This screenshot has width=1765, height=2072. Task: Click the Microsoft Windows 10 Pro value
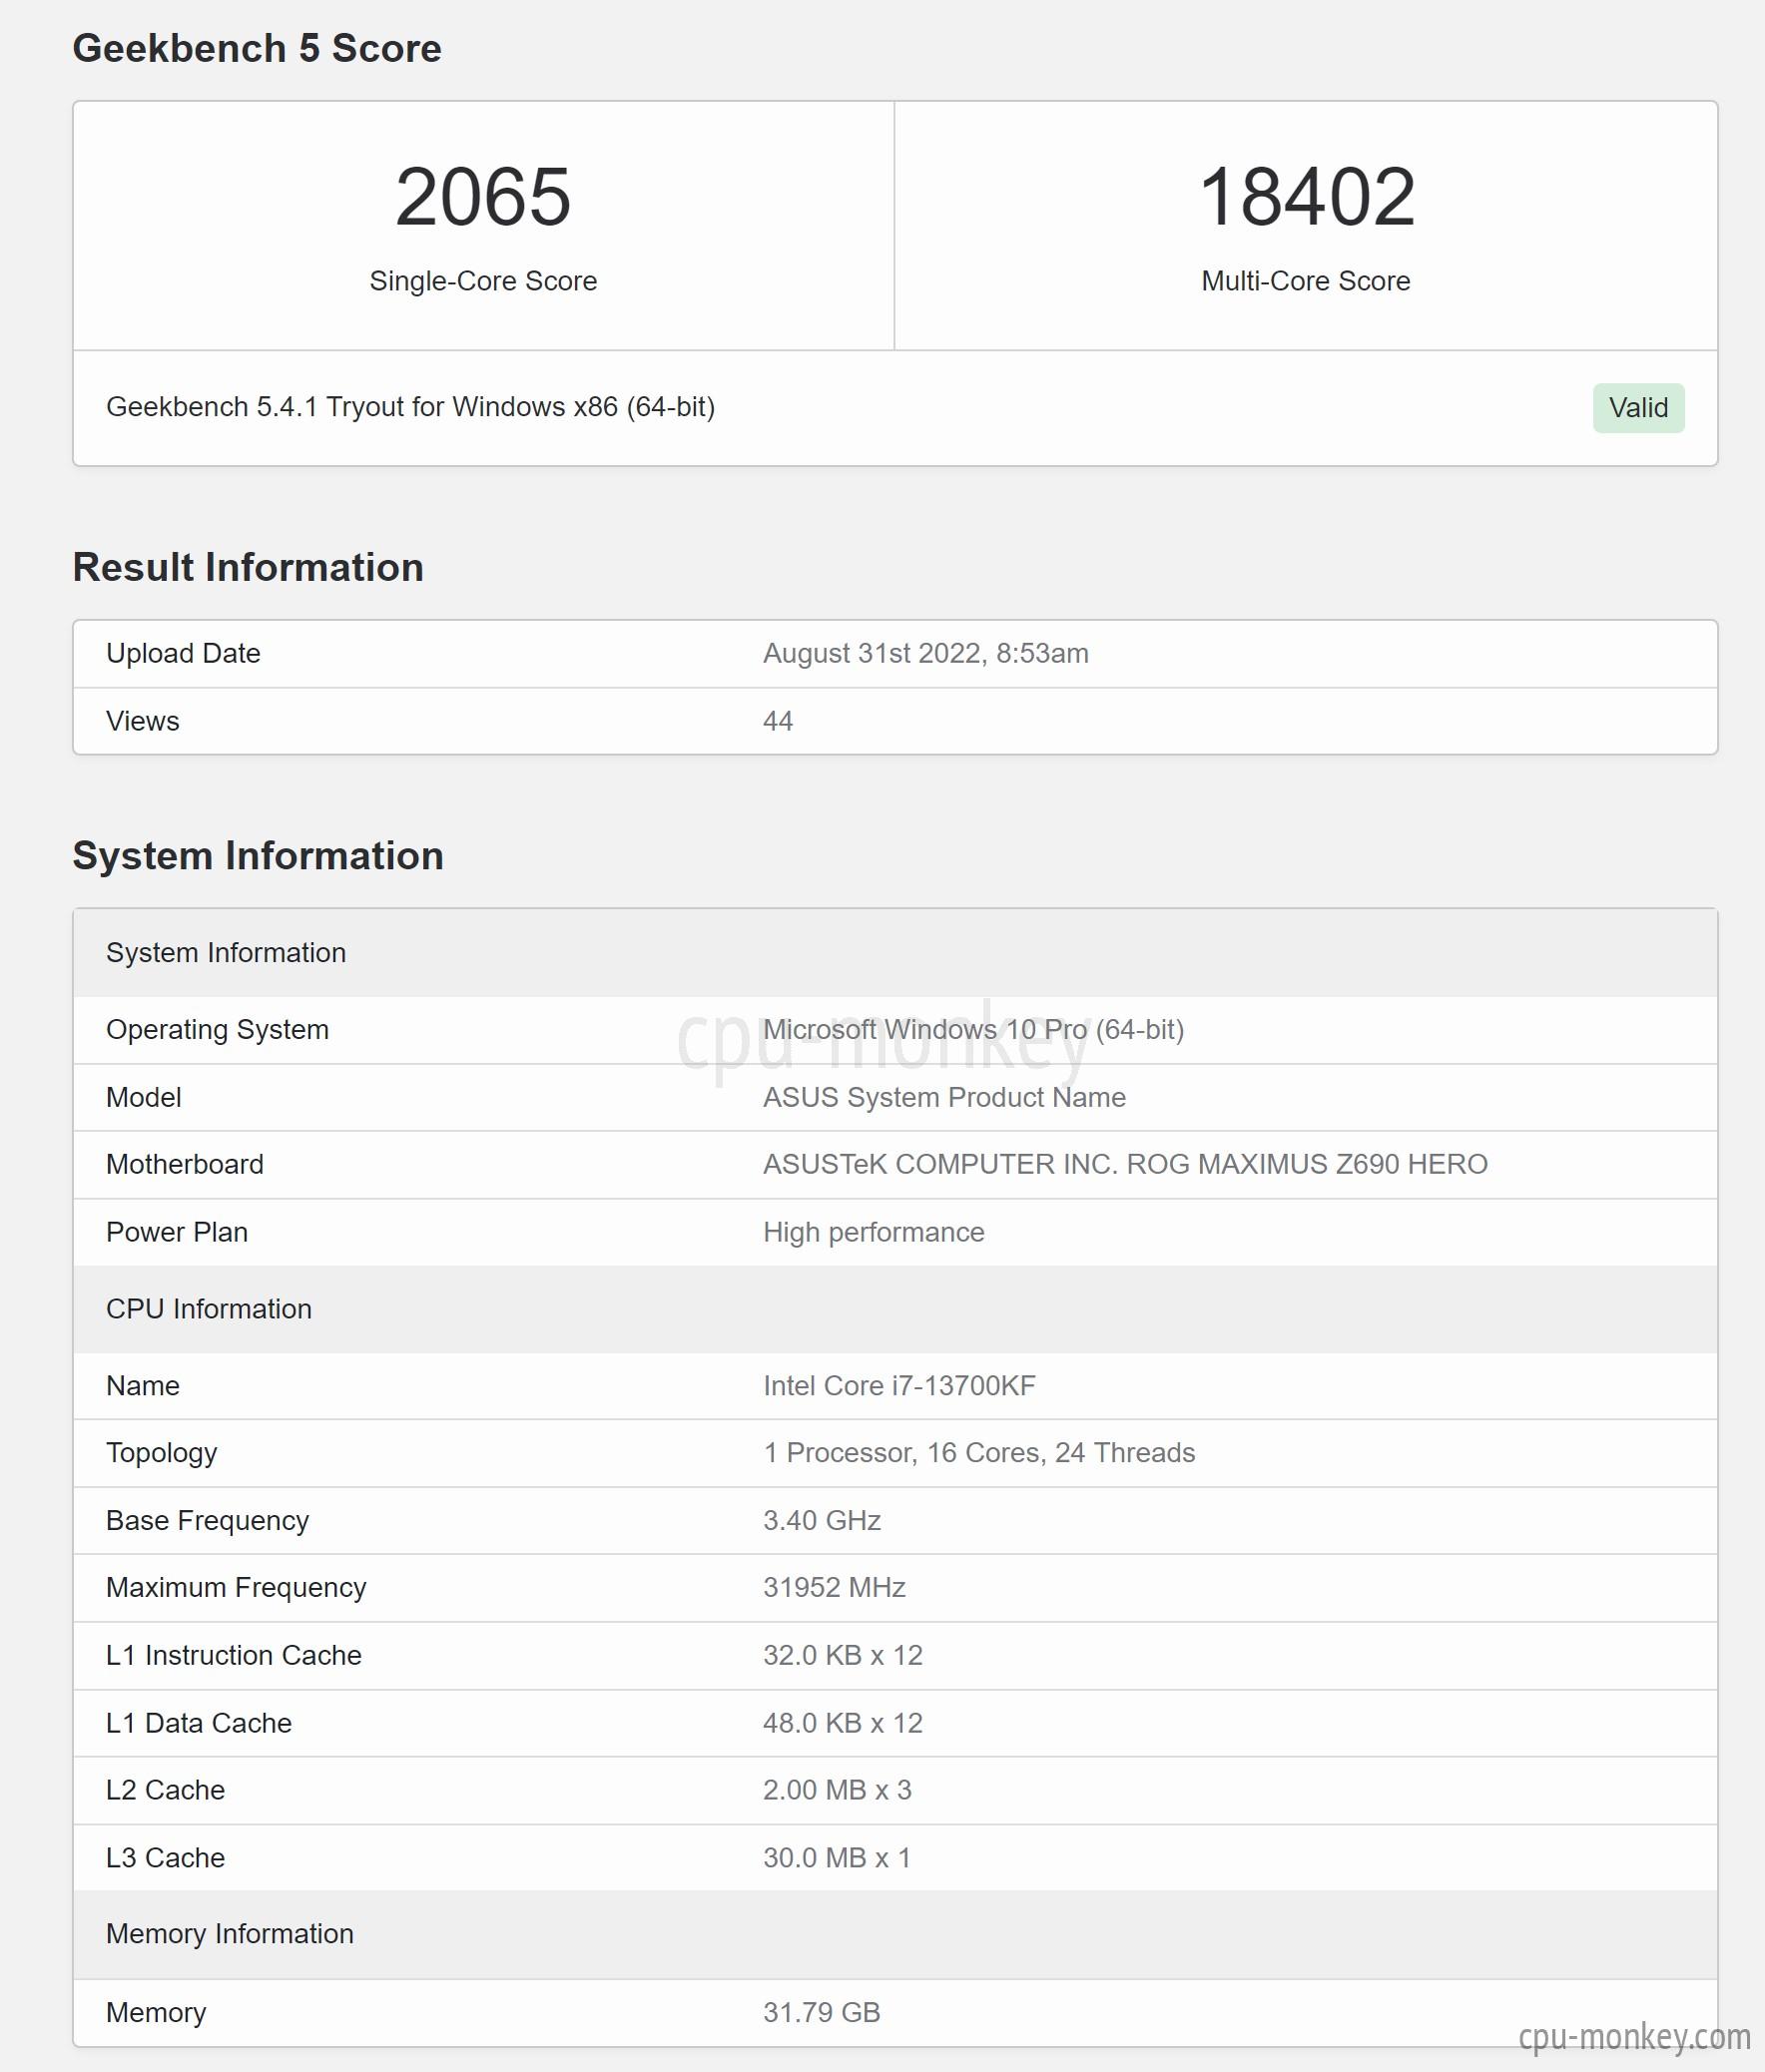tap(973, 1030)
